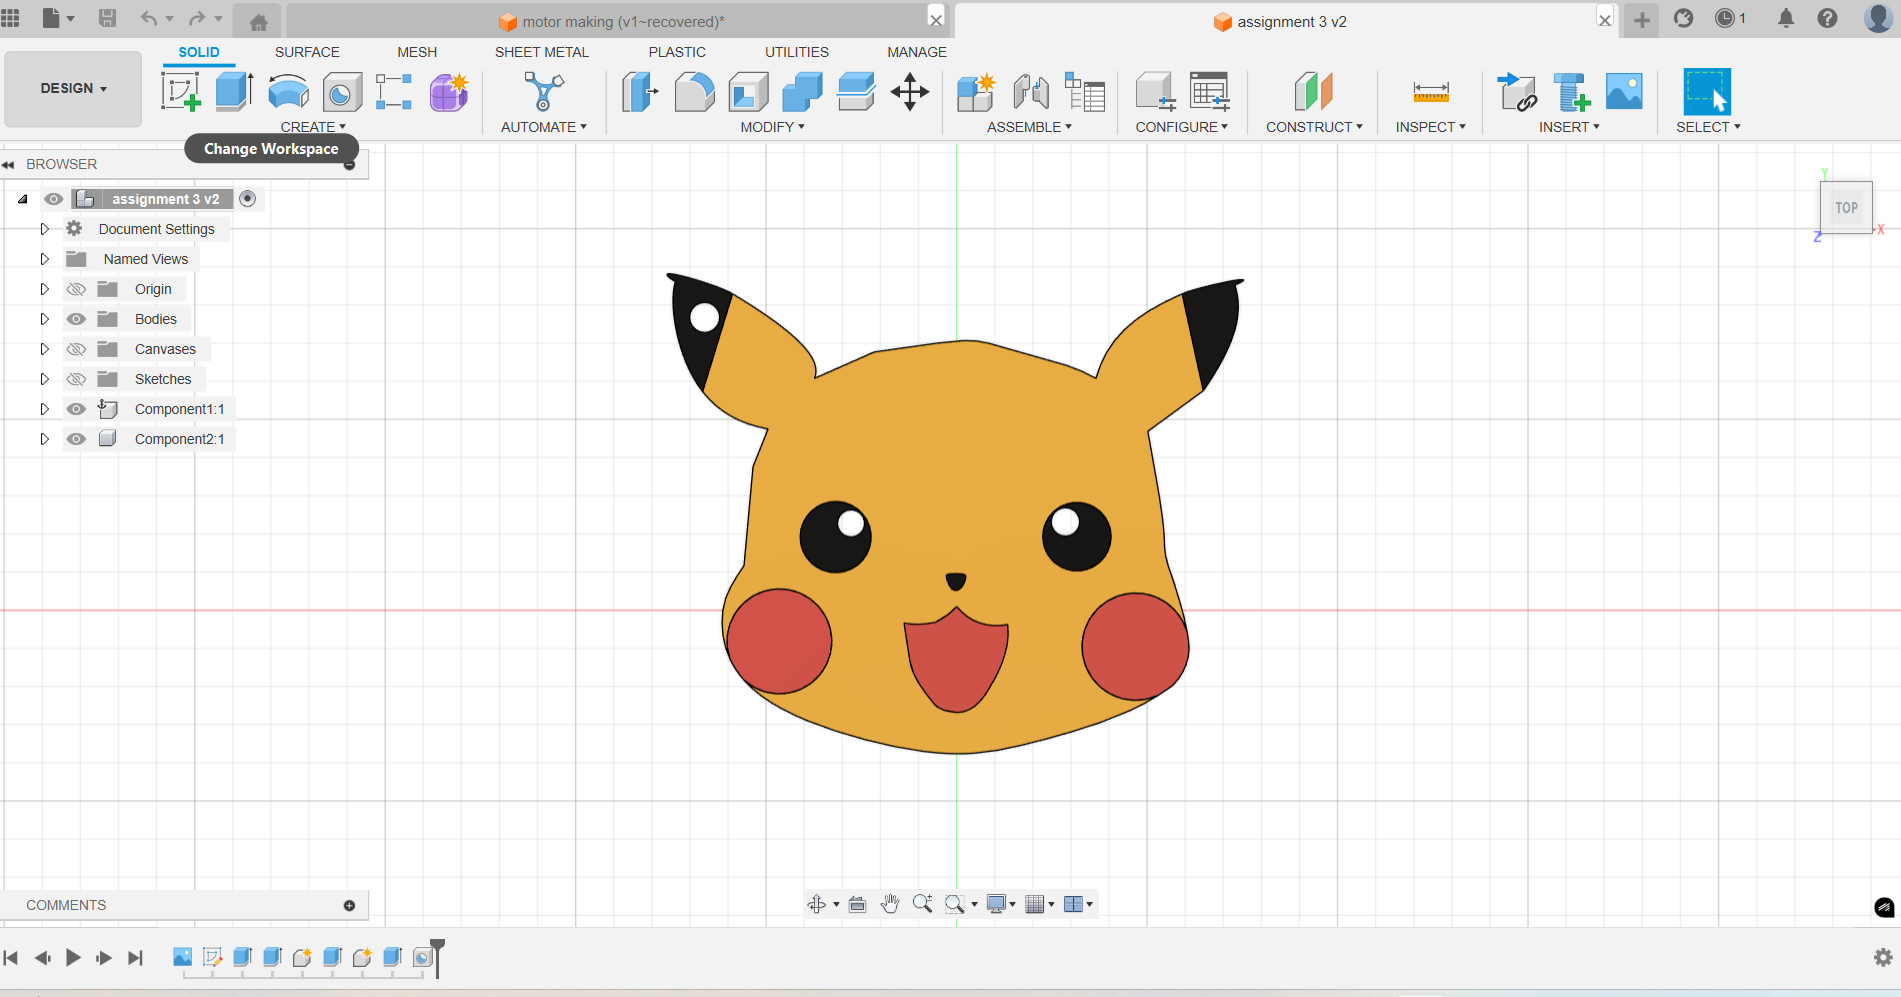Screen dimensions: 1901x997
Task: Hide Component1:1 in the browser
Action: [76, 408]
